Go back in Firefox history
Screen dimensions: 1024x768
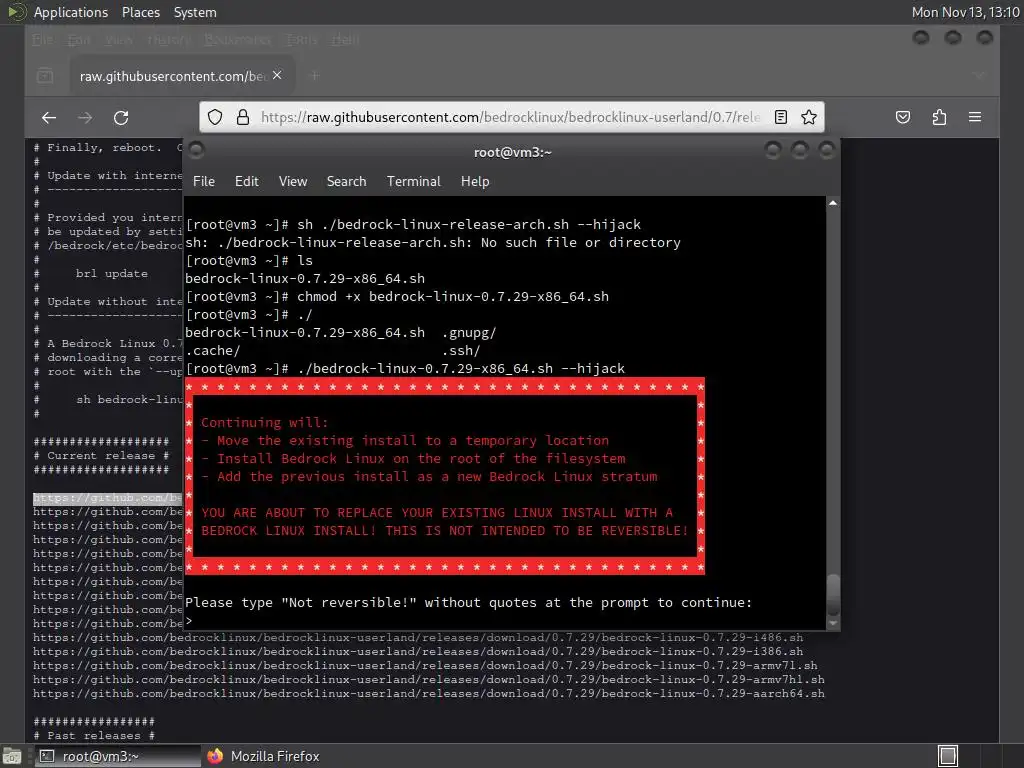[49, 118]
